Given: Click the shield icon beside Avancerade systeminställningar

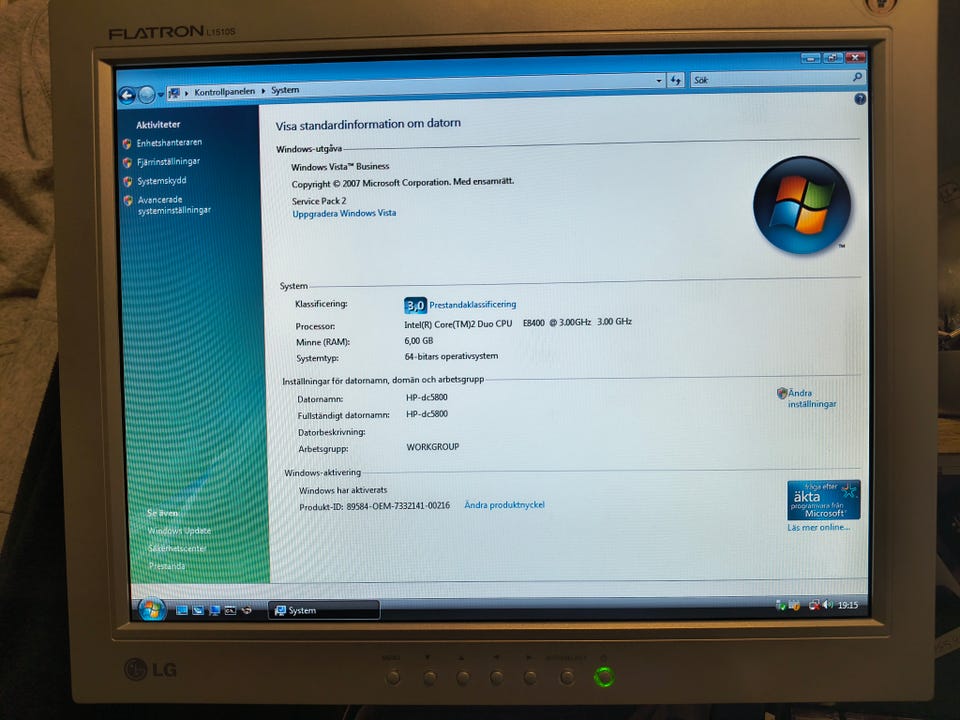Looking at the screenshot, I should 128,201.
